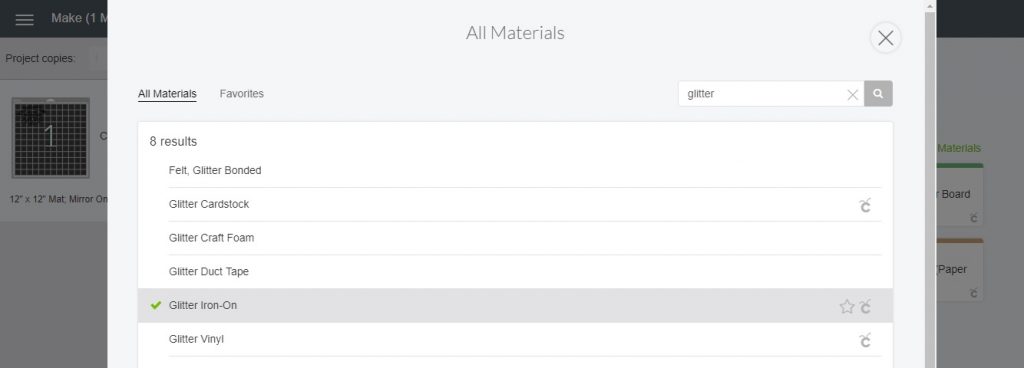The height and width of the screenshot is (368, 1024).
Task: Click the glitter search input field
Action: [x=763, y=94]
